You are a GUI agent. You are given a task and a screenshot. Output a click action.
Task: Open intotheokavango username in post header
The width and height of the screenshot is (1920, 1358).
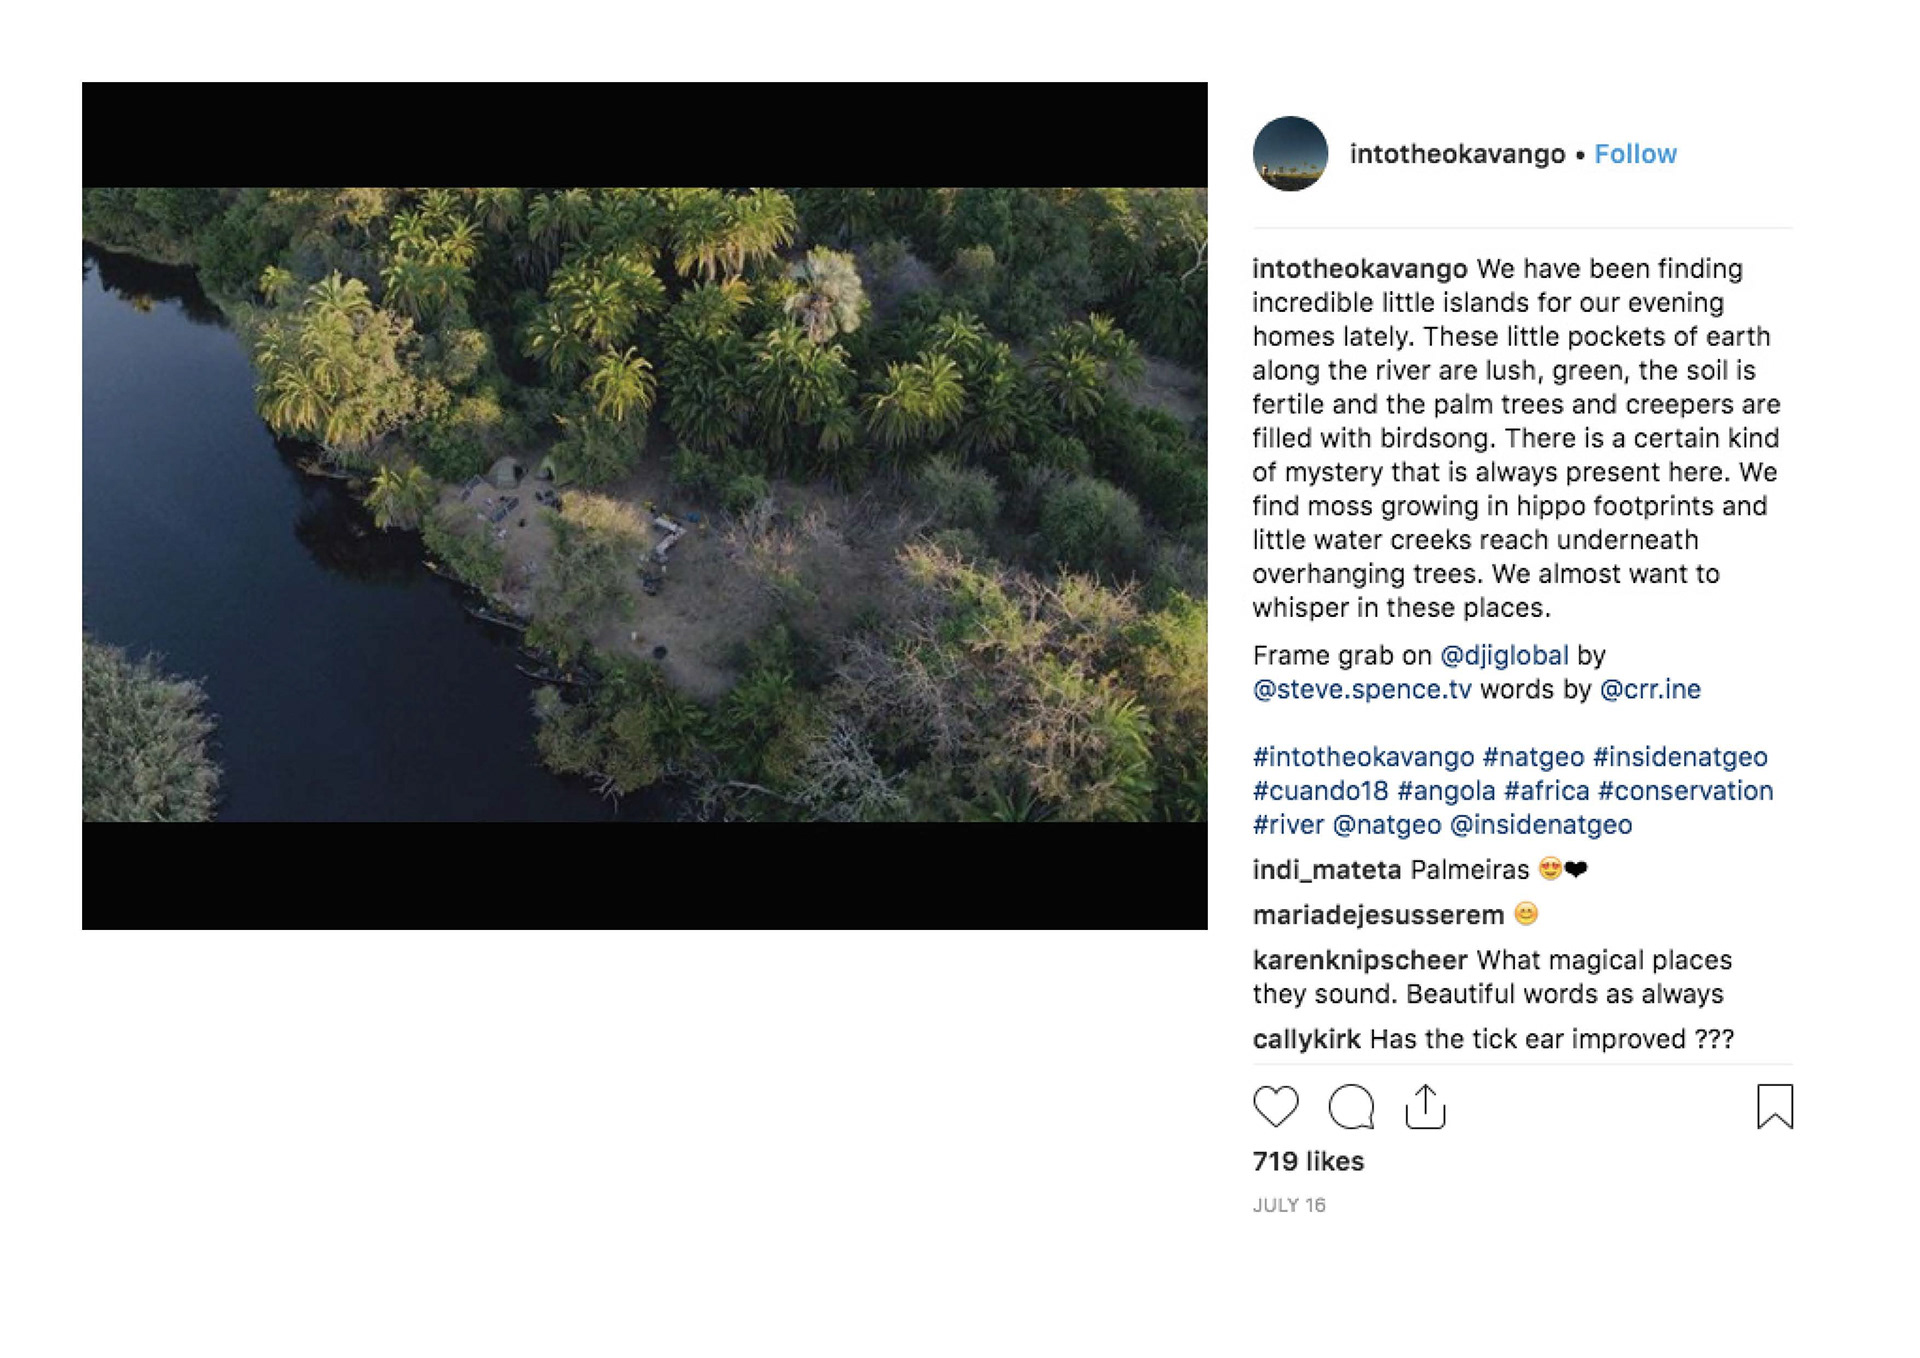tap(1457, 154)
